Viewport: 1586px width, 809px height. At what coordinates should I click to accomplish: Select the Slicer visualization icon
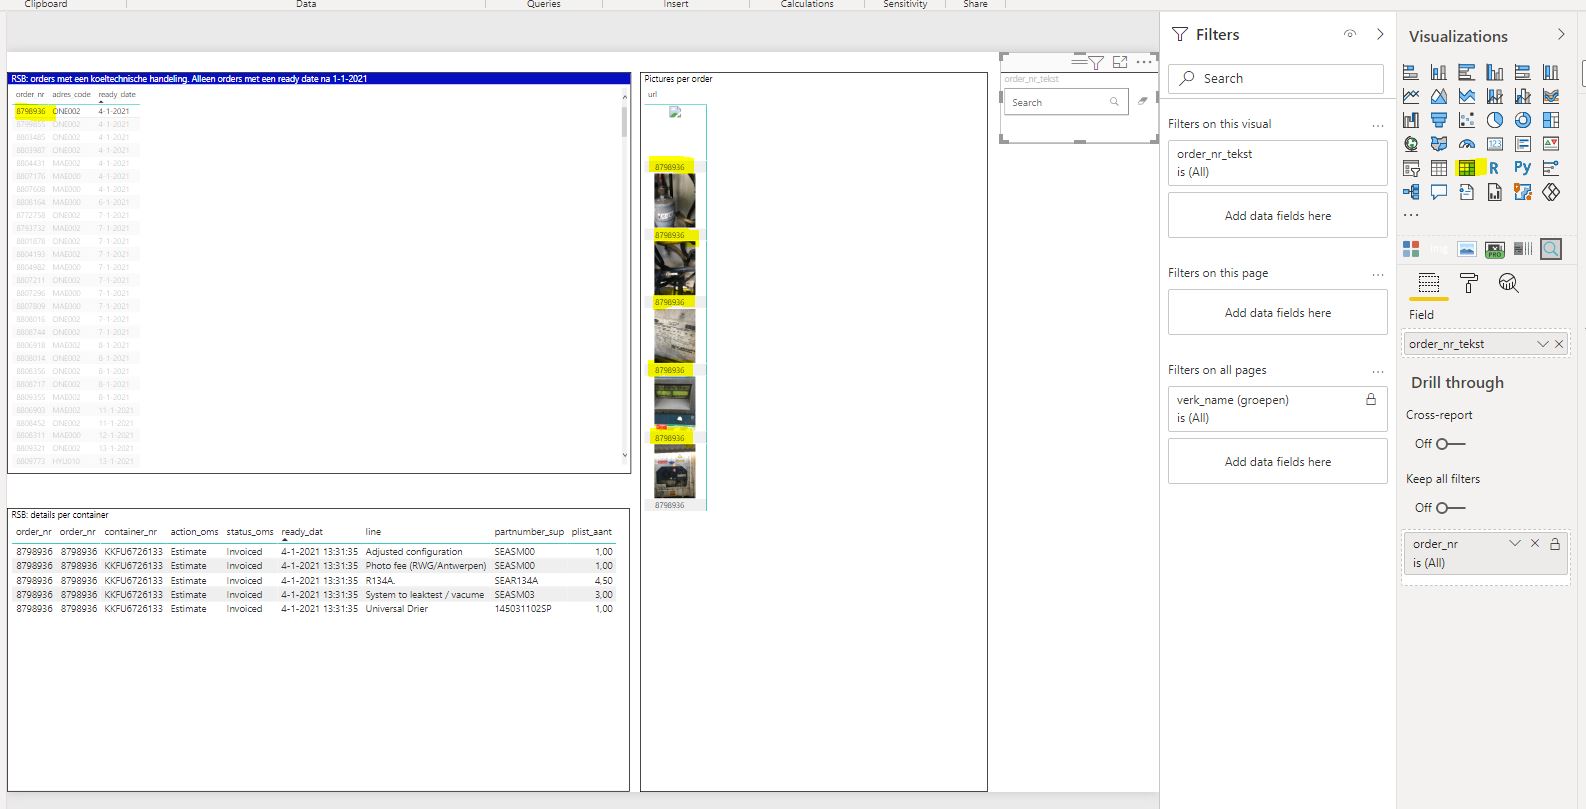[1411, 168]
